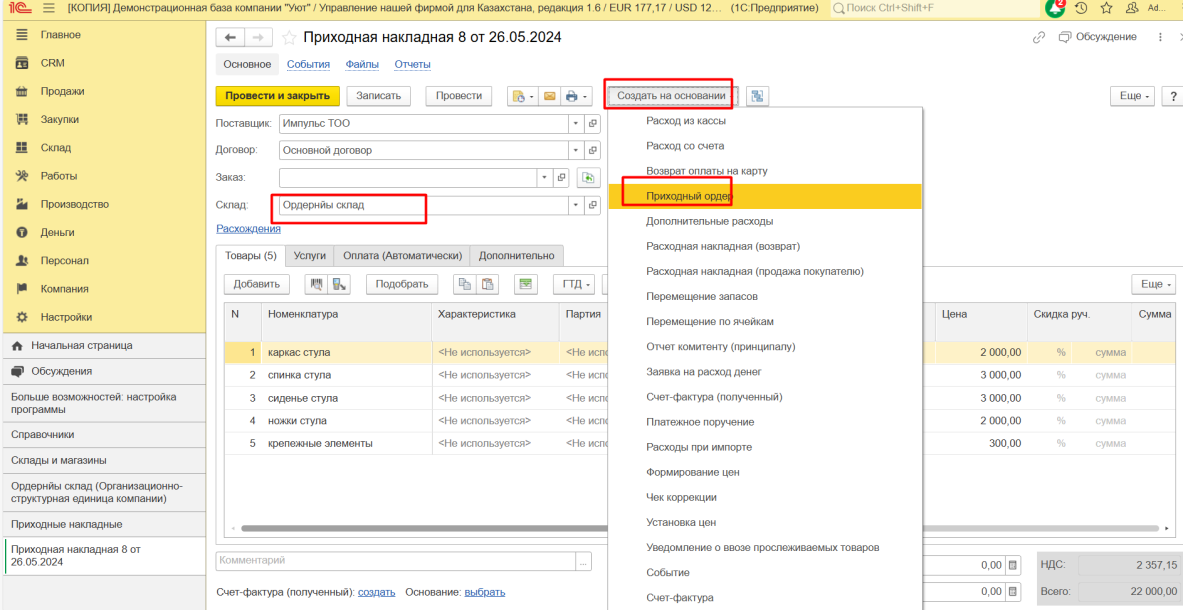
Task: Choose Перемещение запасов in the dropdown list
Action: (x=701, y=296)
